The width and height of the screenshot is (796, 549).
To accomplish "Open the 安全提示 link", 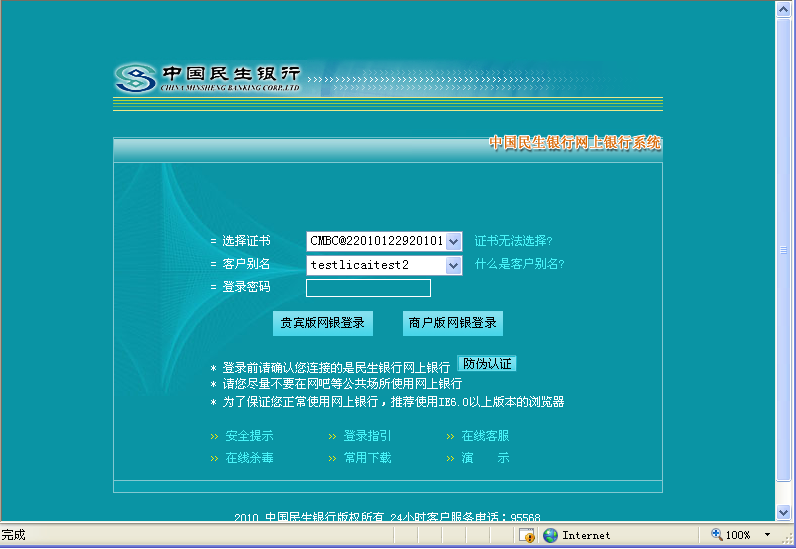I will [x=249, y=436].
